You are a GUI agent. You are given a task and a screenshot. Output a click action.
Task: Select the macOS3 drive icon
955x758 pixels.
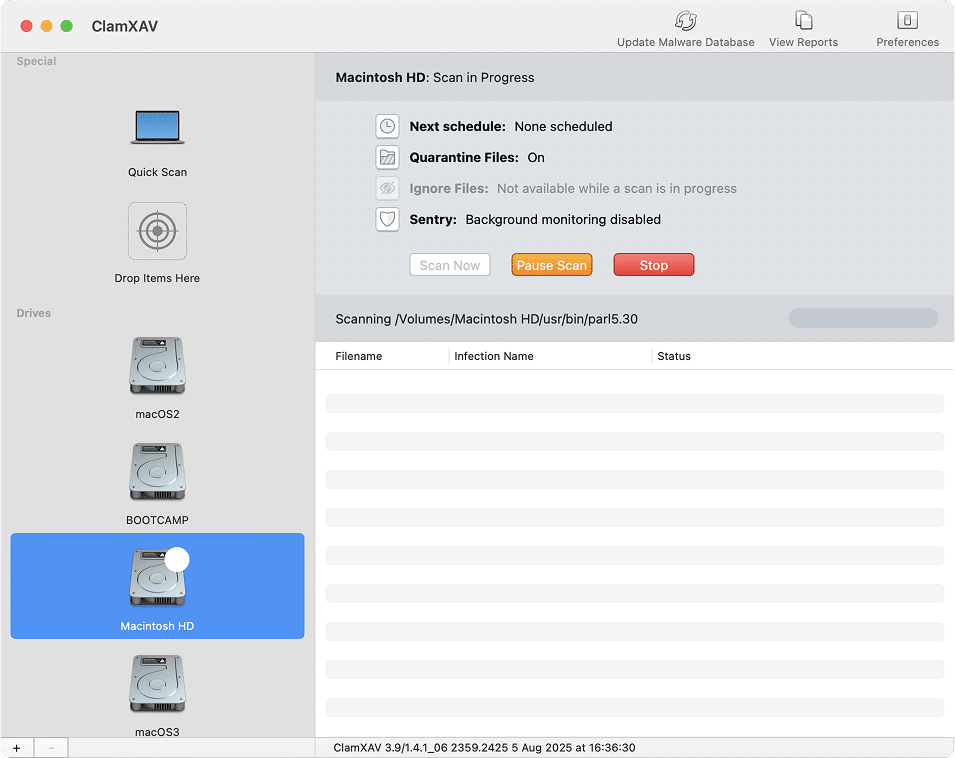157,684
